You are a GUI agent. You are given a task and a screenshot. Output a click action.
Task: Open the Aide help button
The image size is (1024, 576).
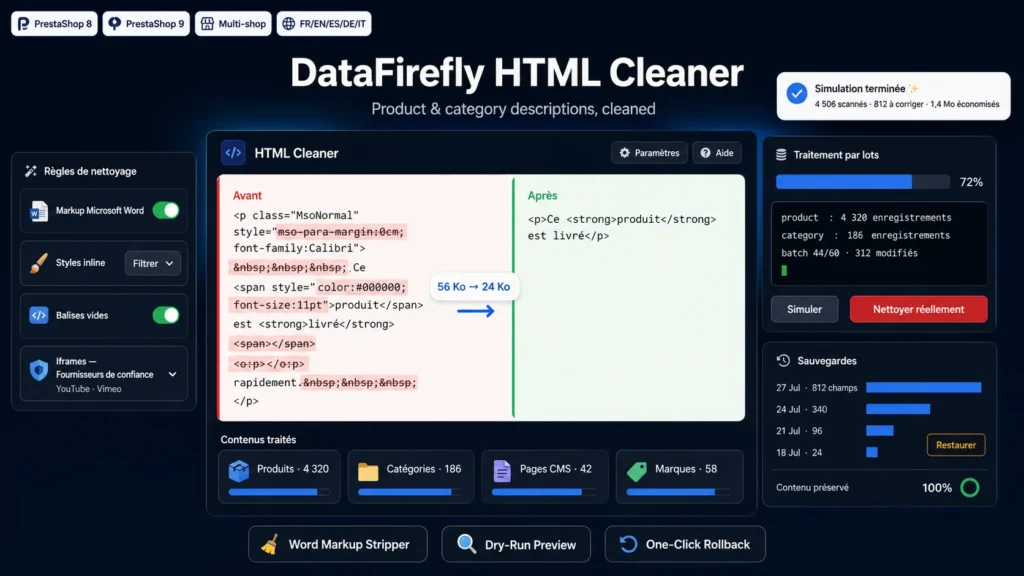[716, 153]
